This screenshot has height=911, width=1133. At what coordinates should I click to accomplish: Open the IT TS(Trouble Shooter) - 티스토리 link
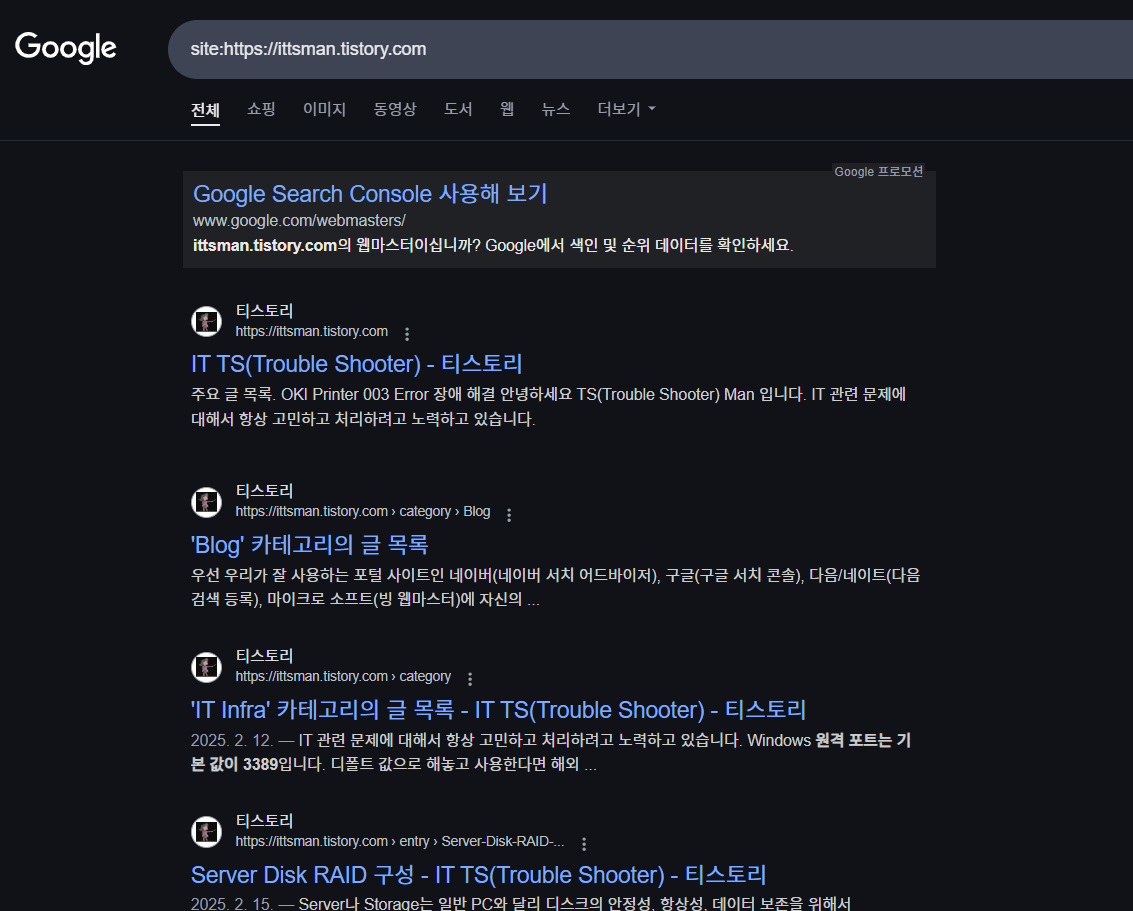point(356,363)
